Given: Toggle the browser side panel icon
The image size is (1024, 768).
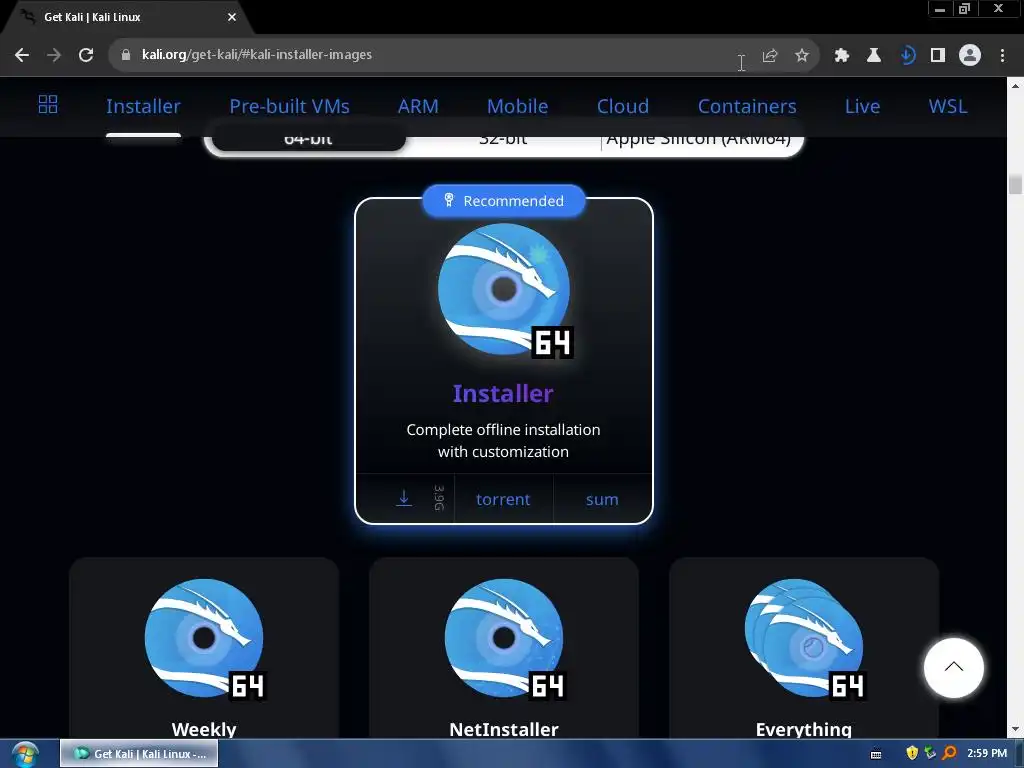Looking at the screenshot, I should click(x=938, y=56).
